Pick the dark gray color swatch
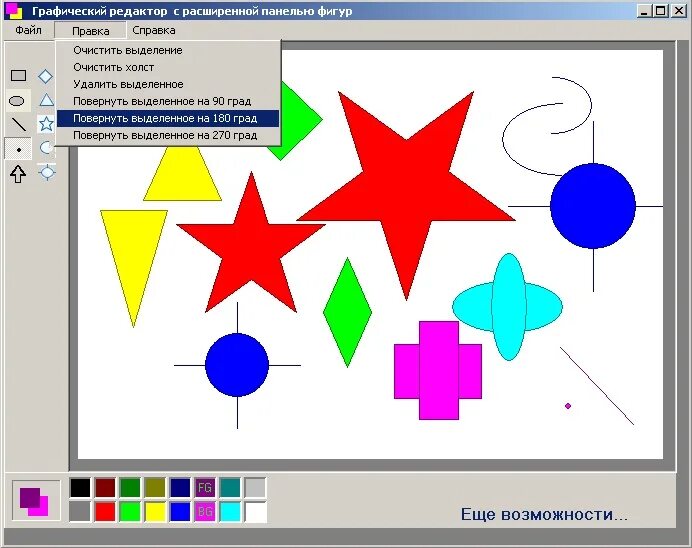The image size is (692, 548). click(x=80, y=512)
